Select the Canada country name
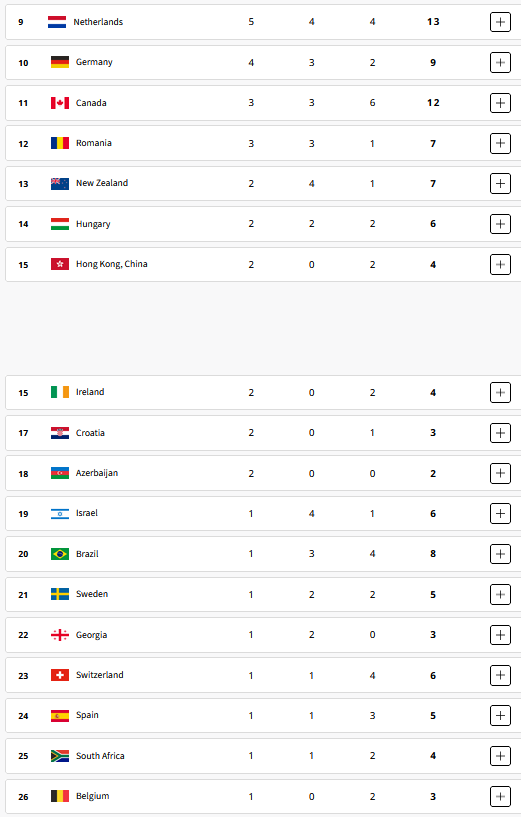 coord(91,103)
